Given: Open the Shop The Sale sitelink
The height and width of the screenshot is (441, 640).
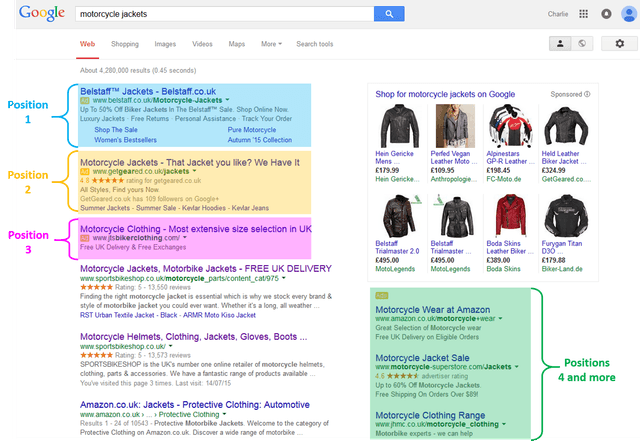Looking at the screenshot, I should [116, 130].
